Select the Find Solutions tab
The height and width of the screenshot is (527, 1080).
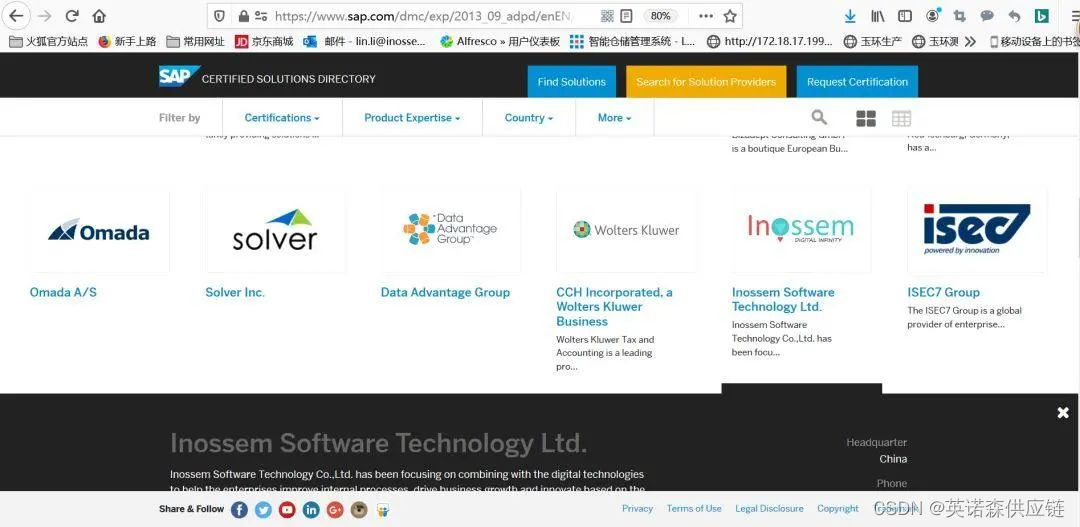coord(572,81)
